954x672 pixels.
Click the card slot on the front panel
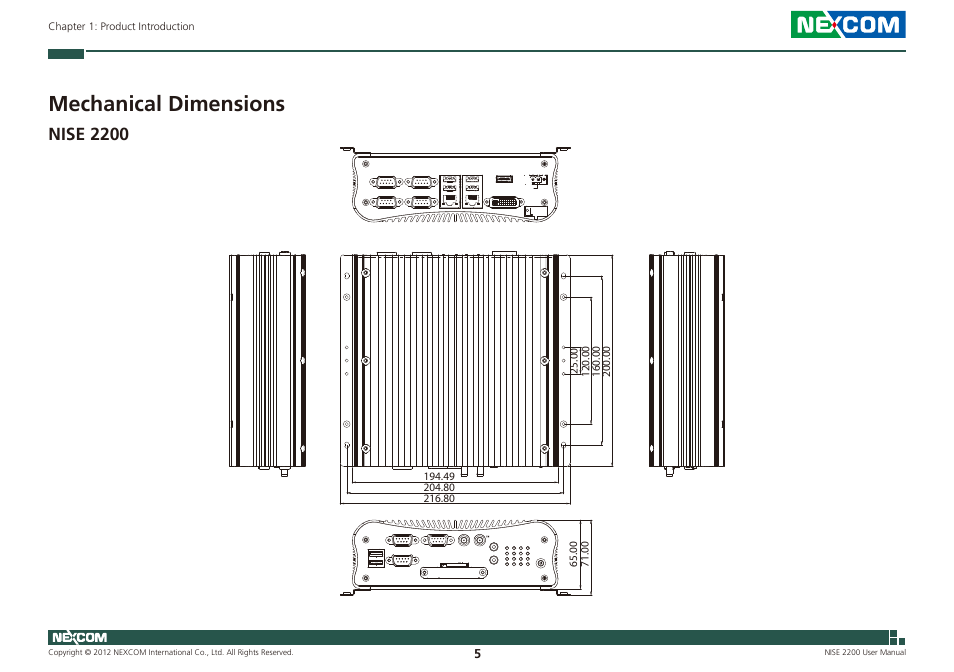click(454, 572)
